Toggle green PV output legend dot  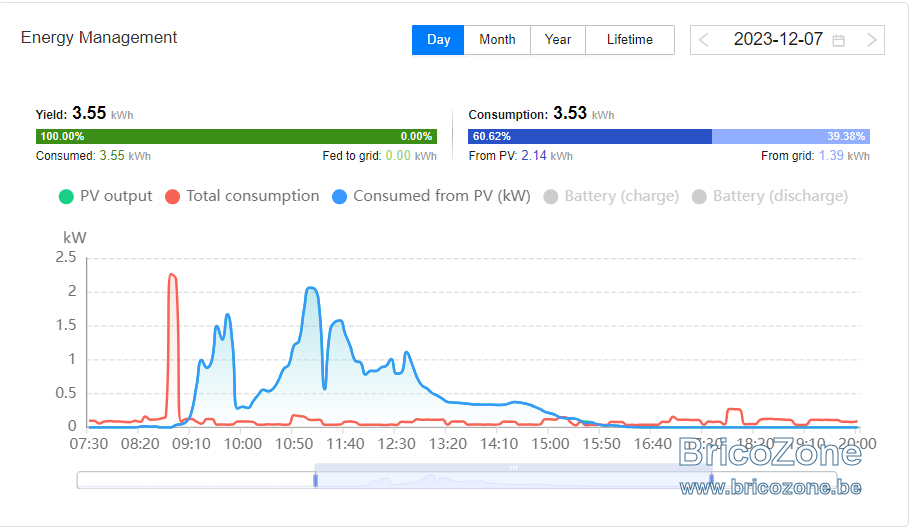[x=67, y=197]
